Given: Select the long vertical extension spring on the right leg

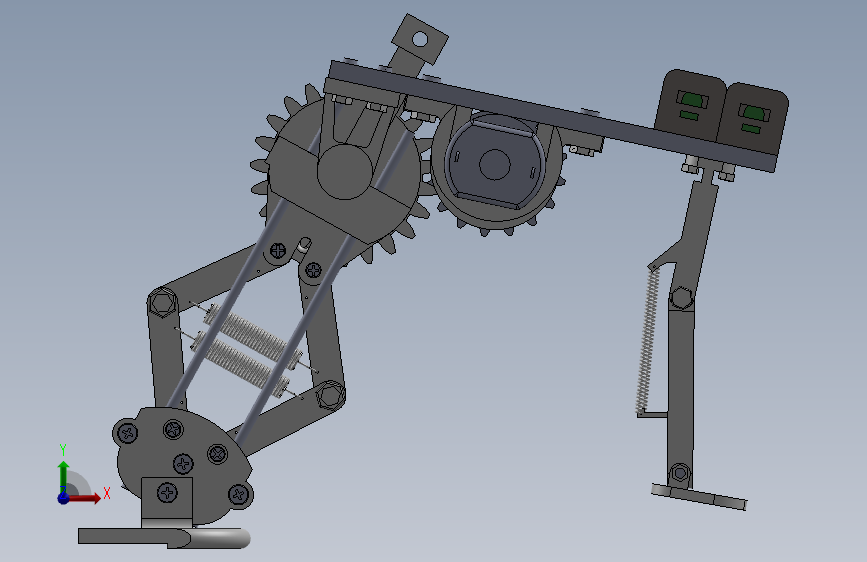Looking at the screenshot, I should tap(648, 341).
